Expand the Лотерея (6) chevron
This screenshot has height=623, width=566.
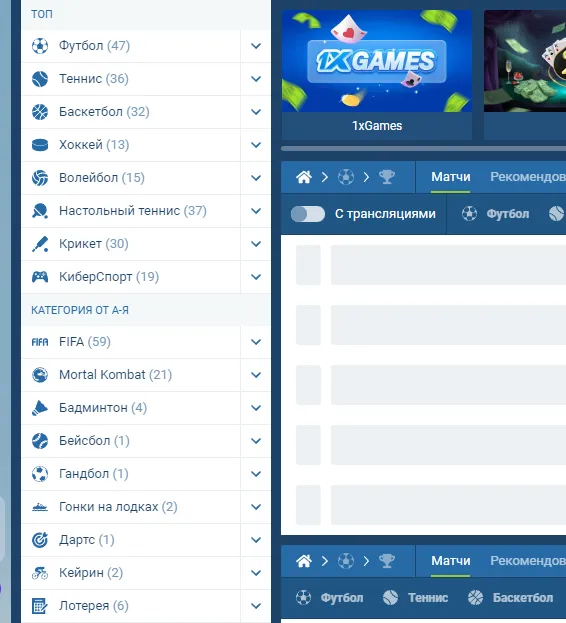256,606
